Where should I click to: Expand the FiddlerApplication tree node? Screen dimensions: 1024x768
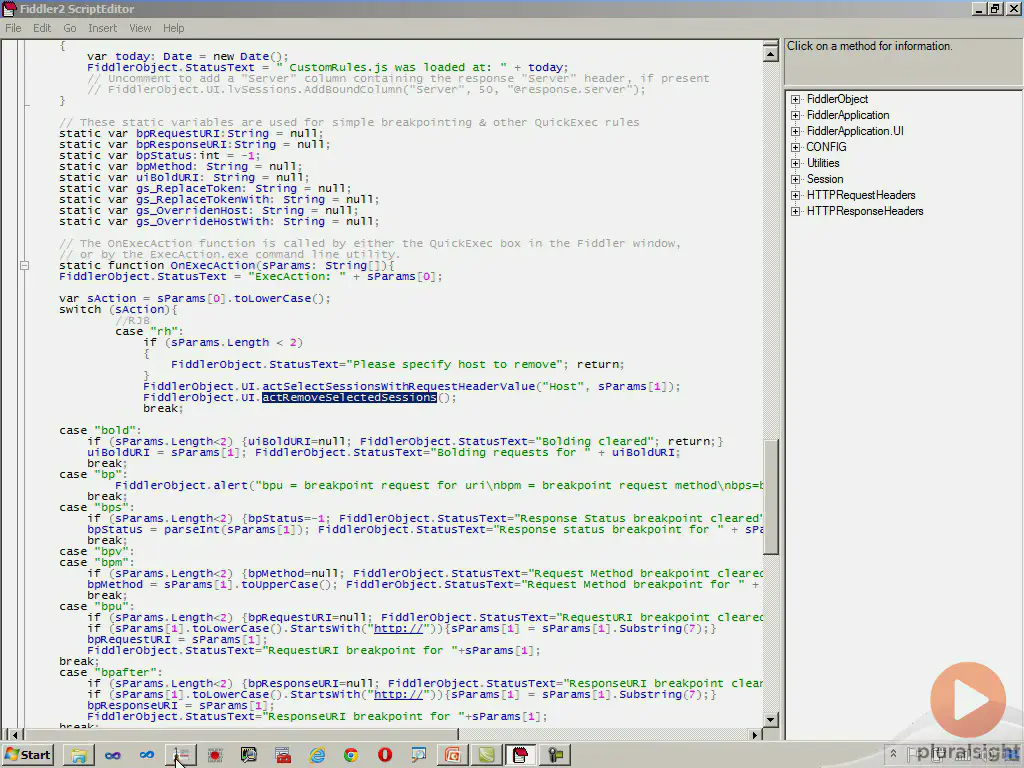point(795,115)
